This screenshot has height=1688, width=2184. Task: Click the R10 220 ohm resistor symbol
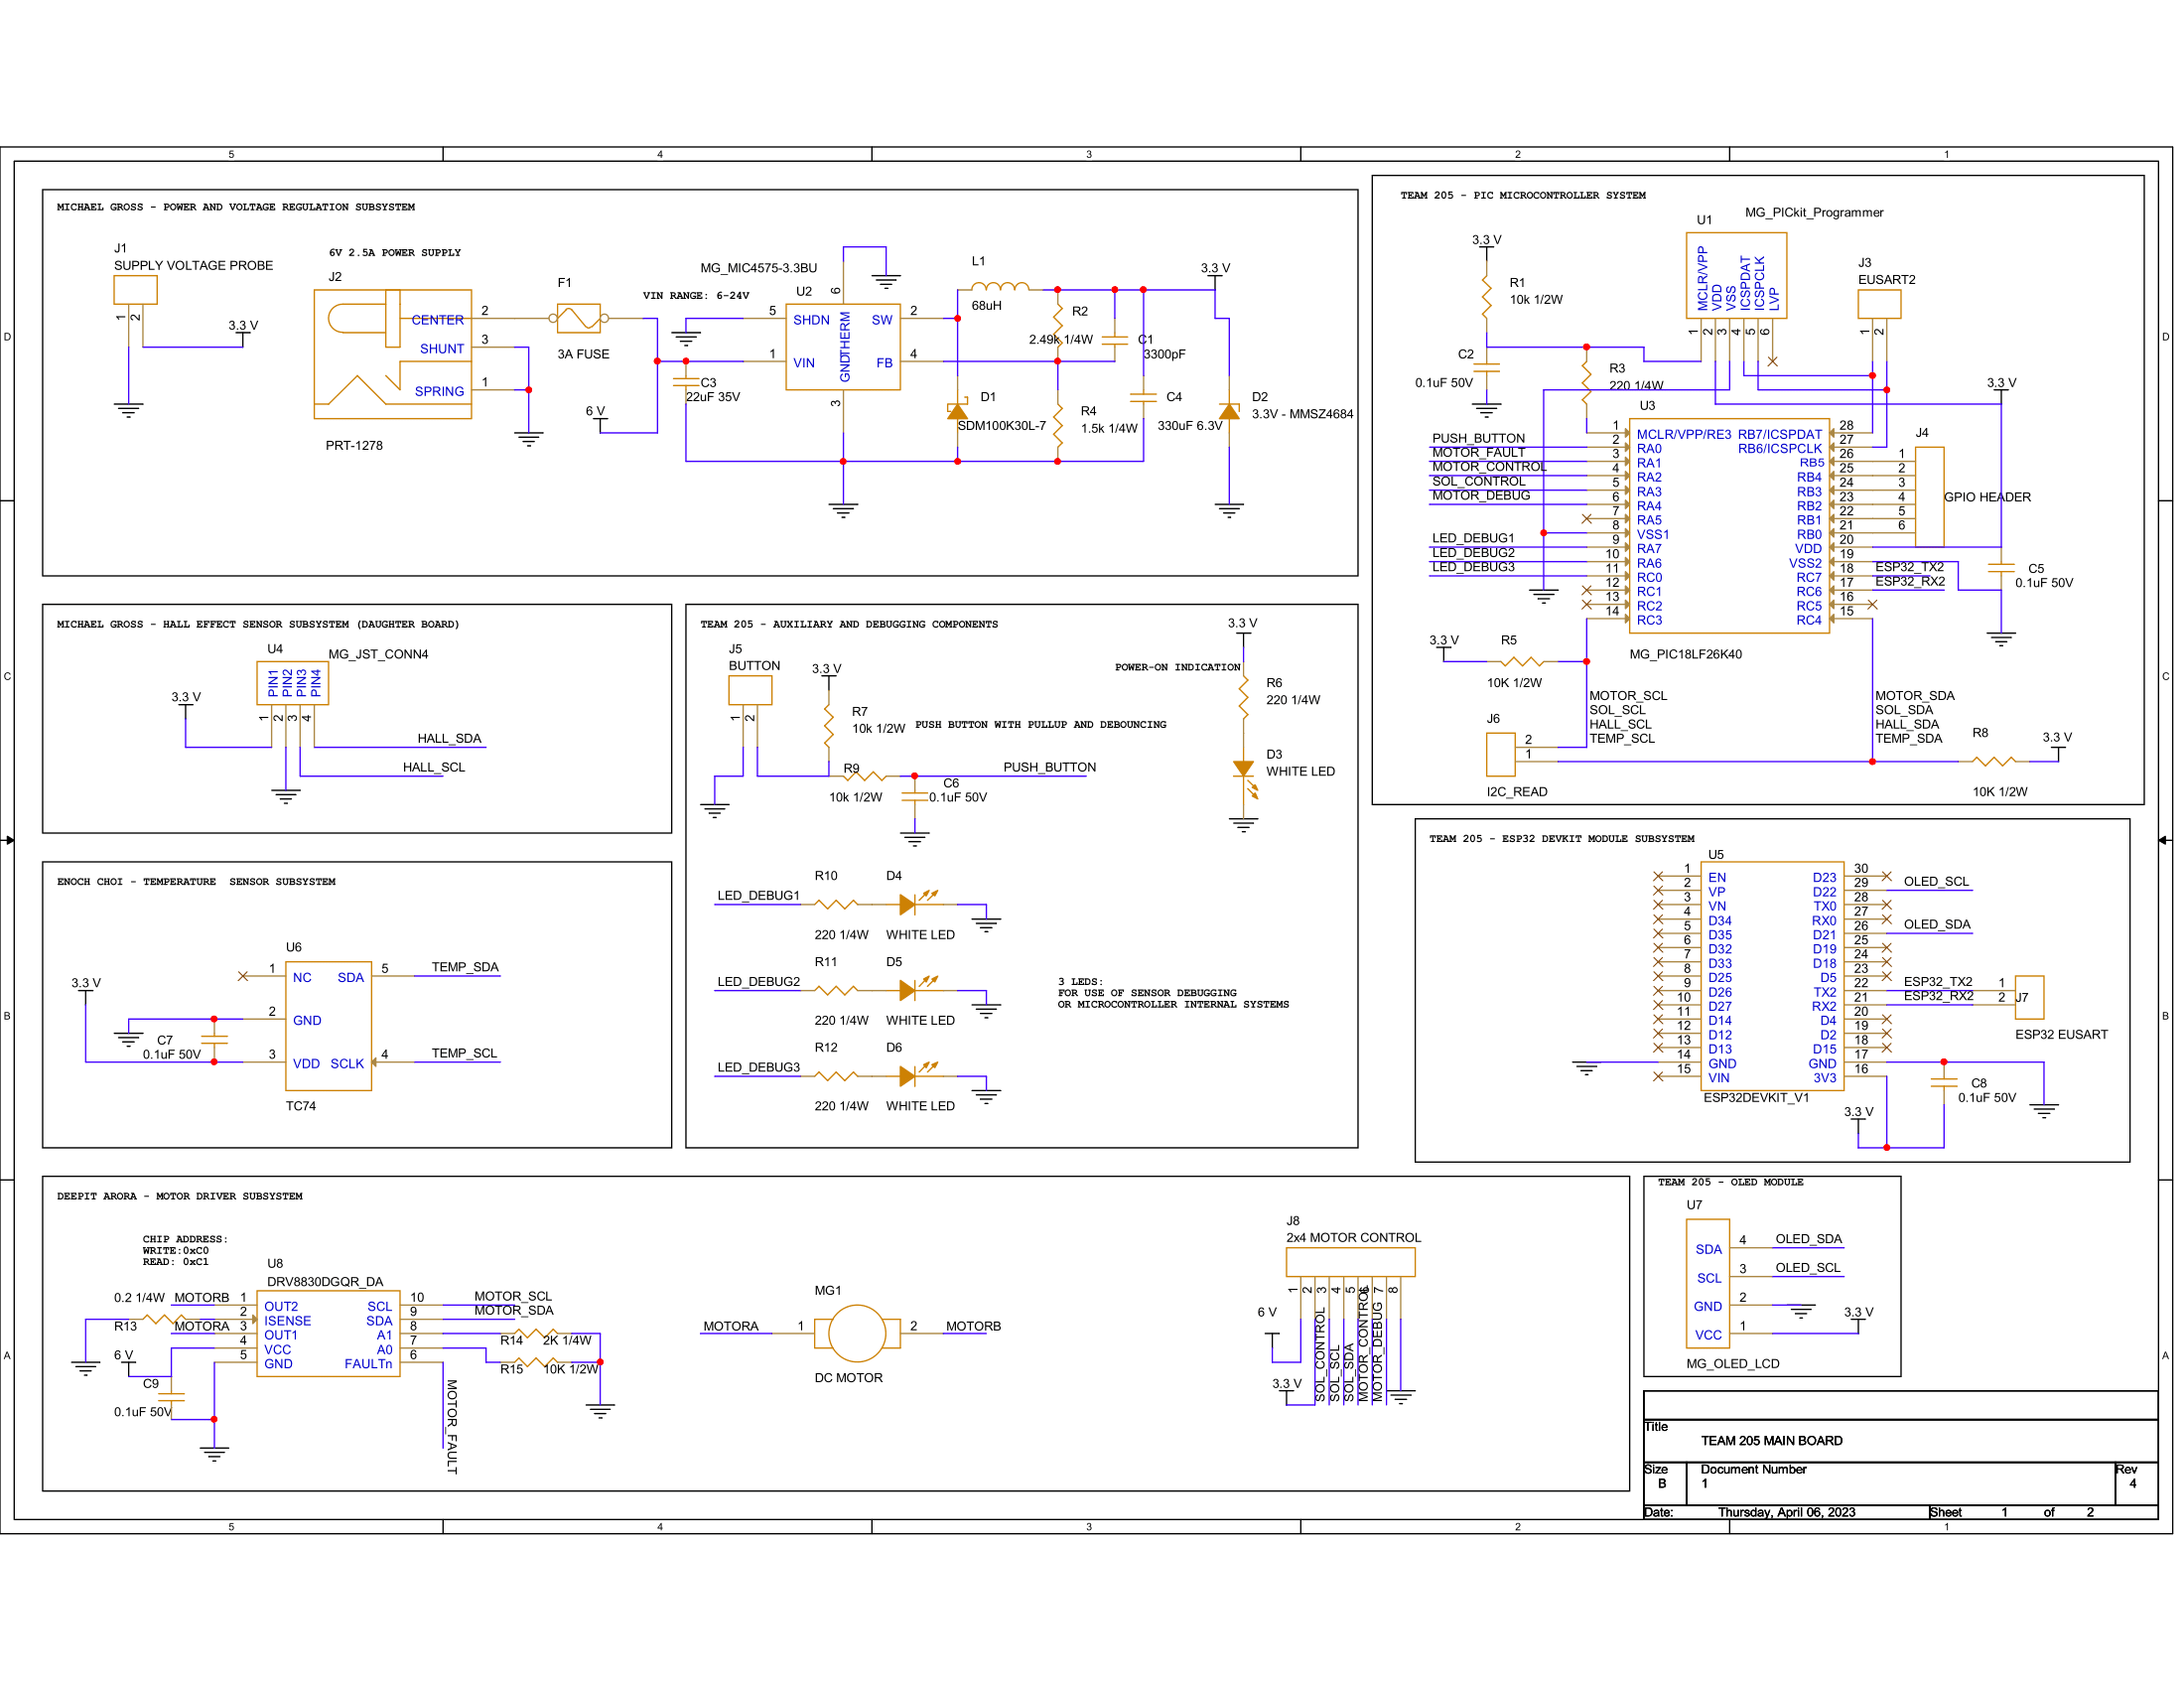pyautogui.click(x=836, y=904)
